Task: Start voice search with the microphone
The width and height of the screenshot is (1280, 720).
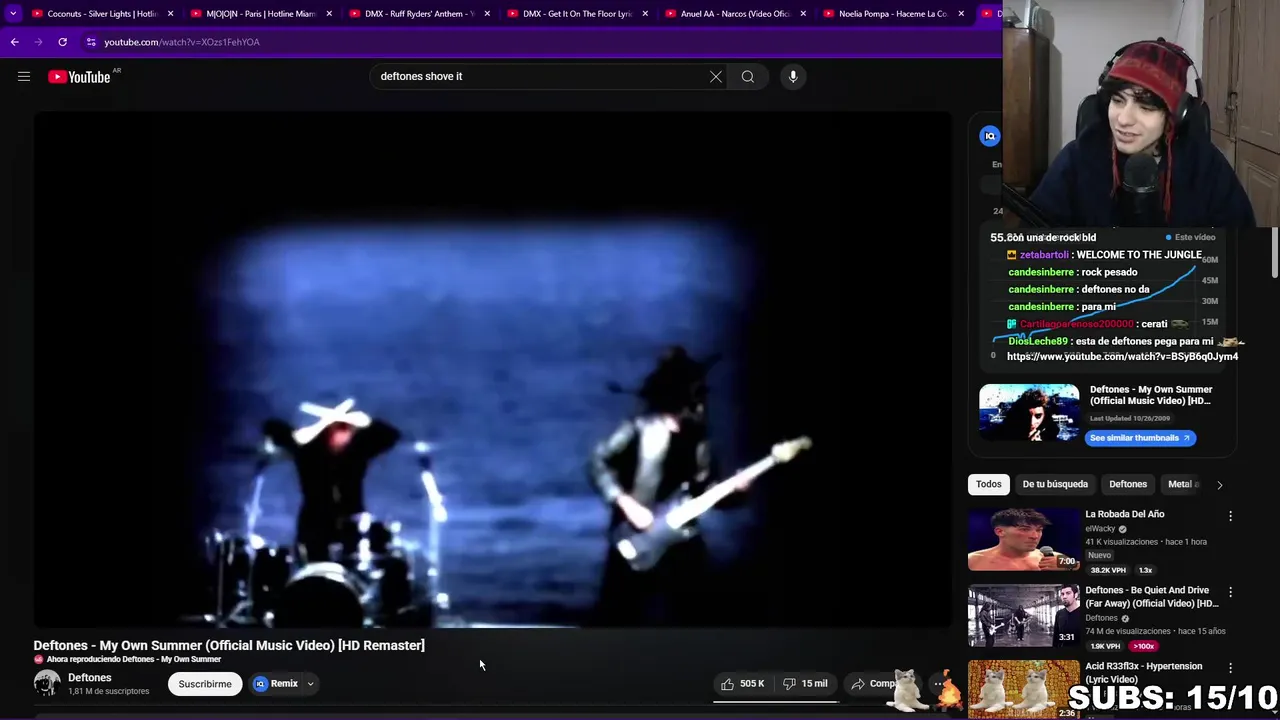Action: [x=793, y=76]
